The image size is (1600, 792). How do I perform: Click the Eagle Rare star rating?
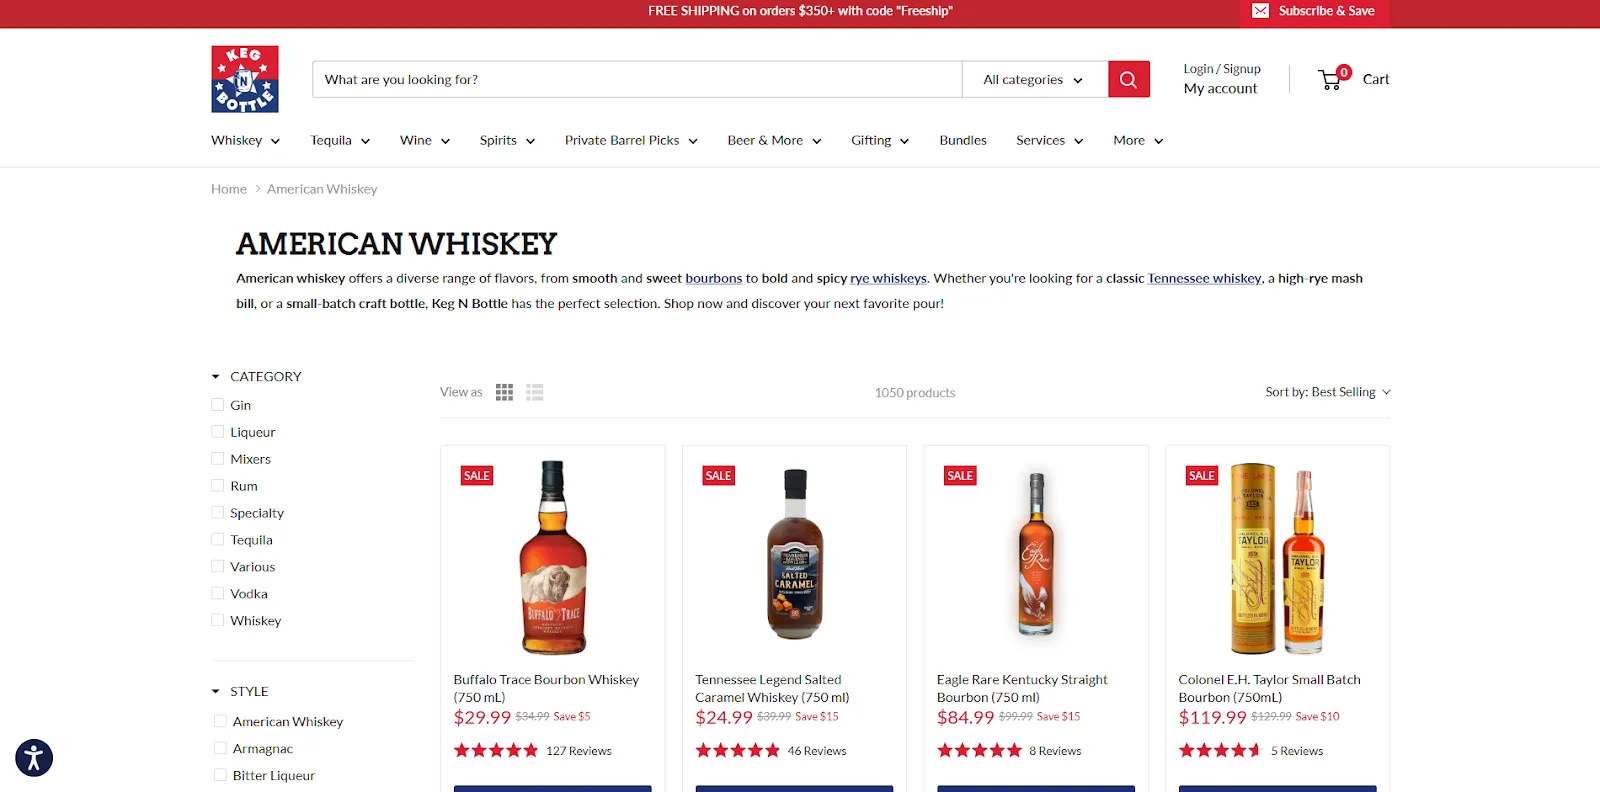pos(979,750)
